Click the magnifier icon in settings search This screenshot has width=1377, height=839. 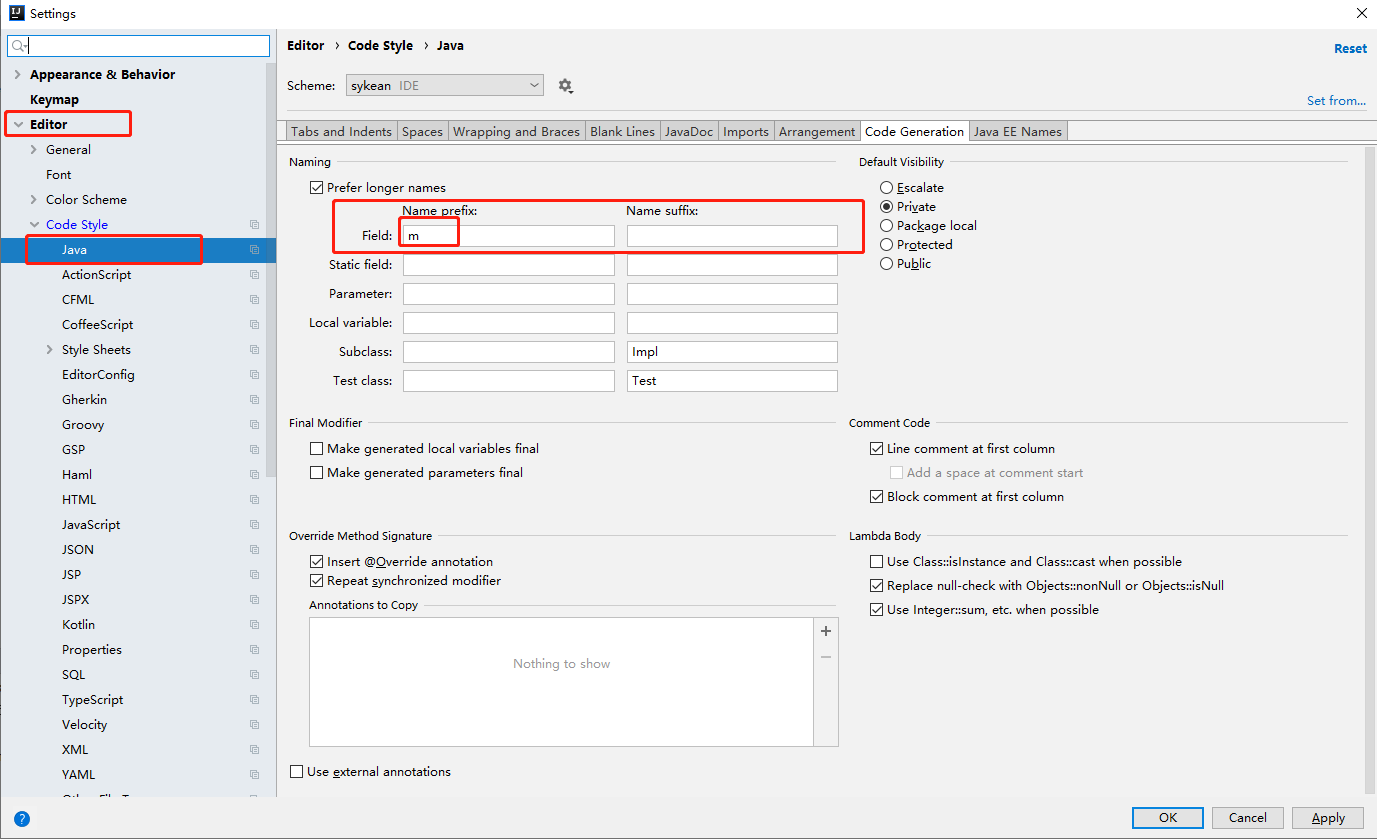[19, 46]
